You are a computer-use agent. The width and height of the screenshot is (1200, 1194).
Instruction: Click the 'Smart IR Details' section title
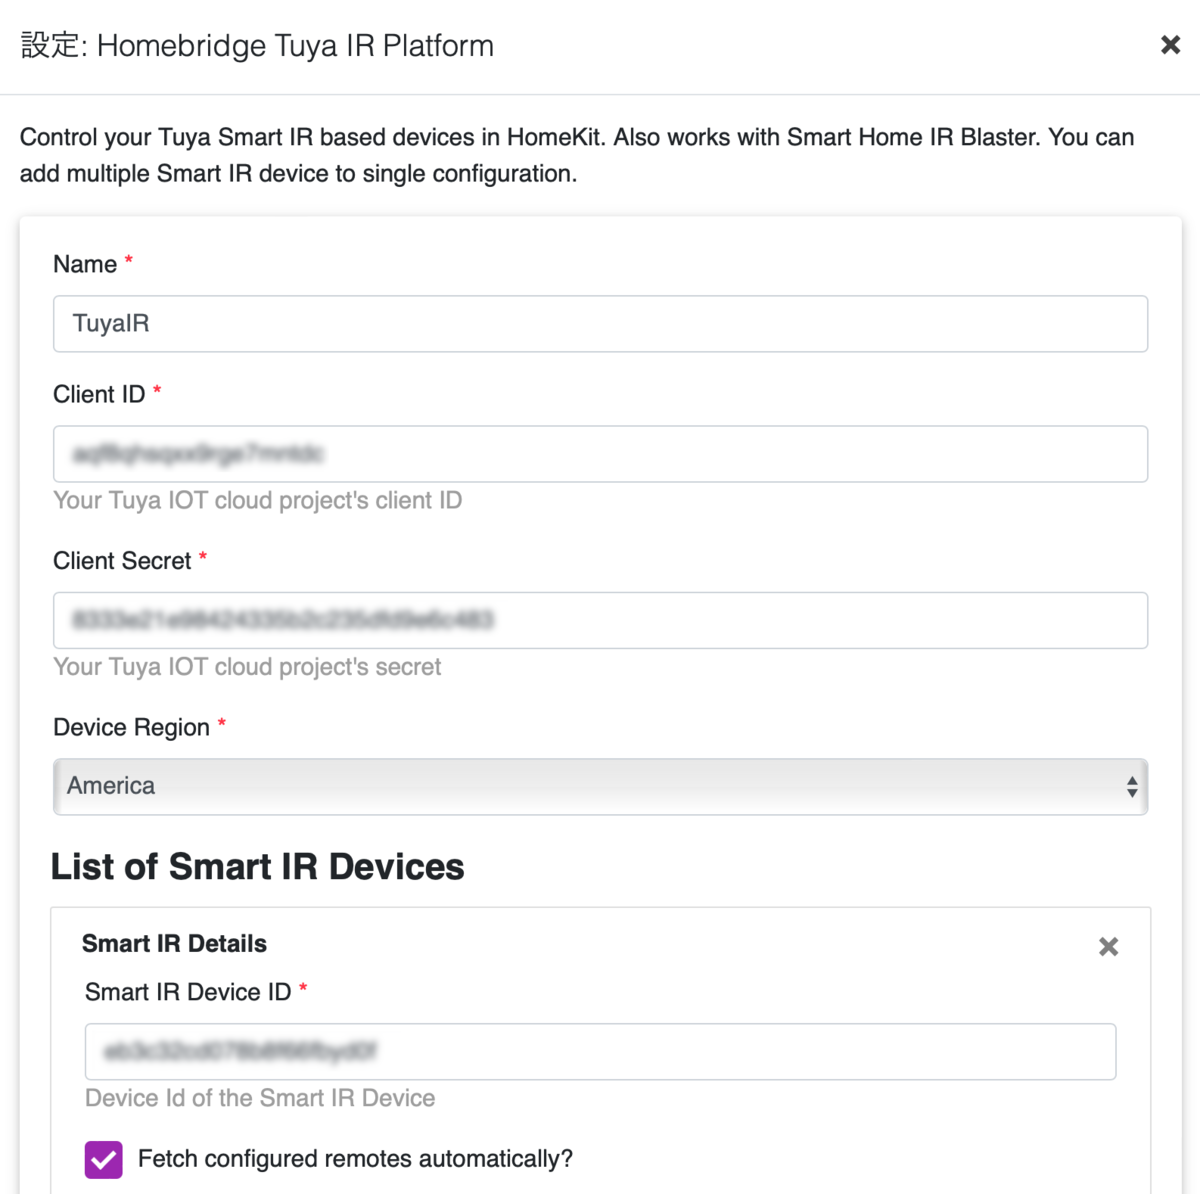point(174,944)
